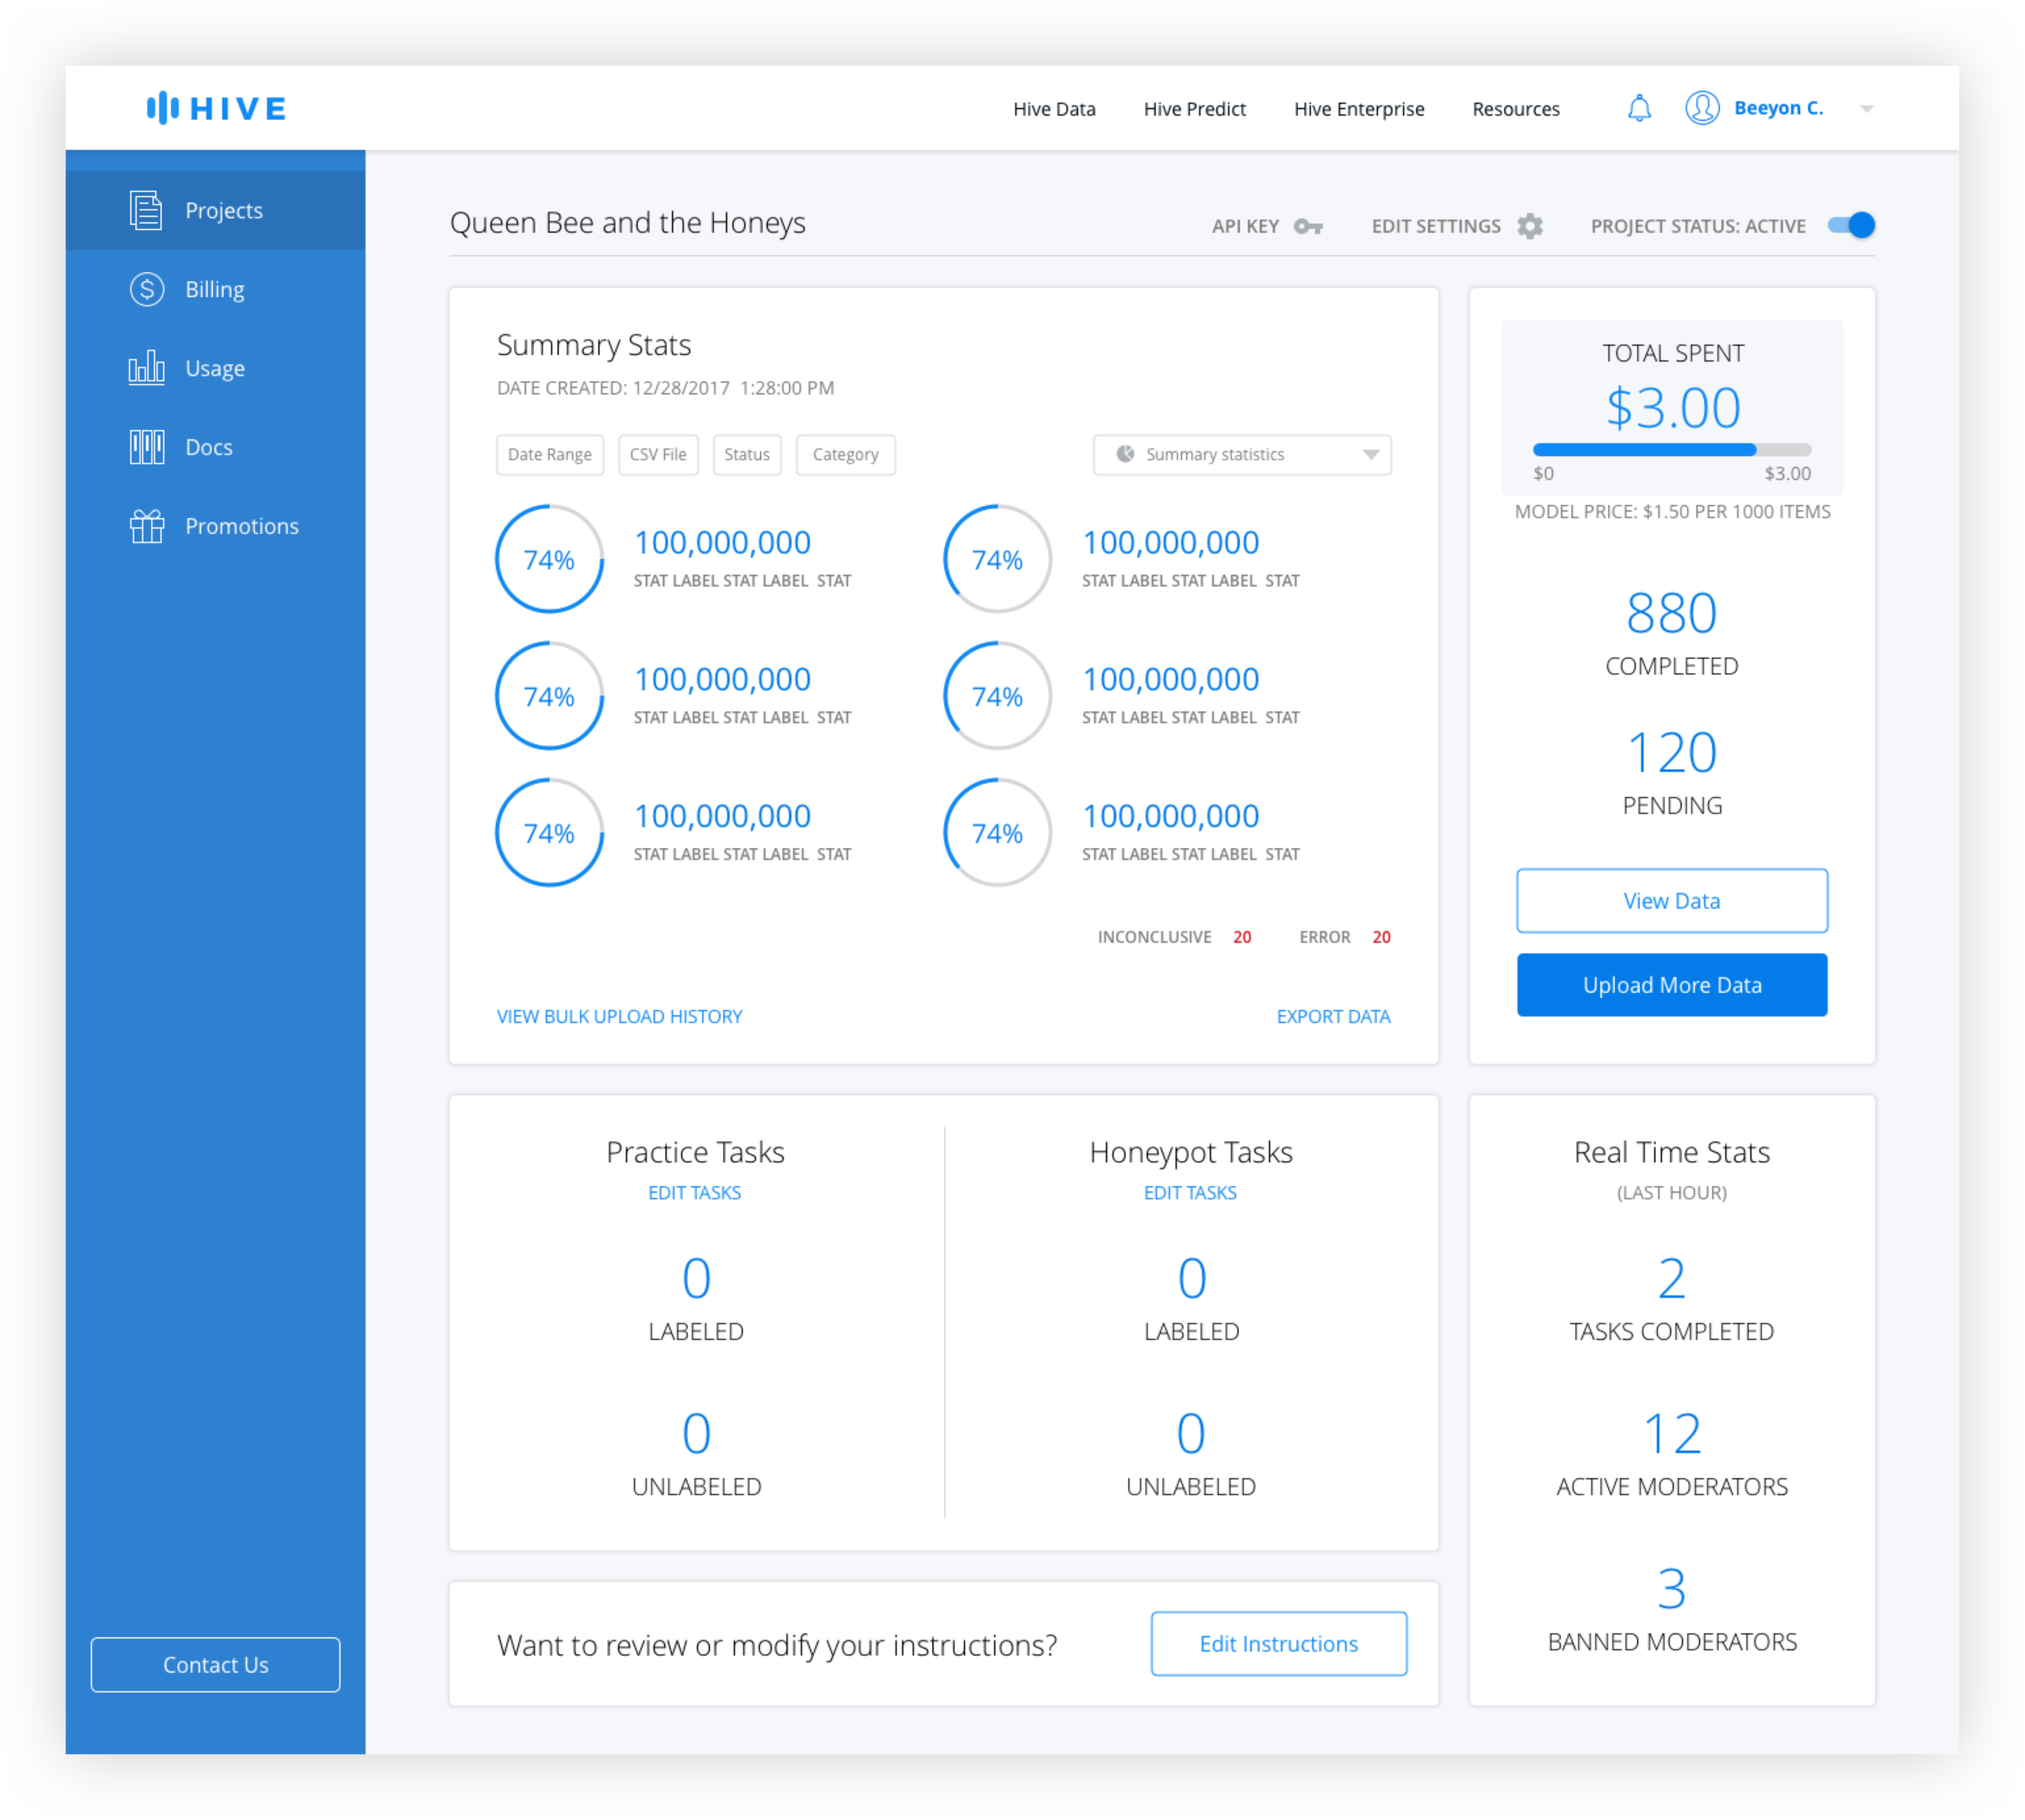This screenshot has height=1820, width=2025.
Task: Click the Promotions gift icon
Action: pos(146,525)
